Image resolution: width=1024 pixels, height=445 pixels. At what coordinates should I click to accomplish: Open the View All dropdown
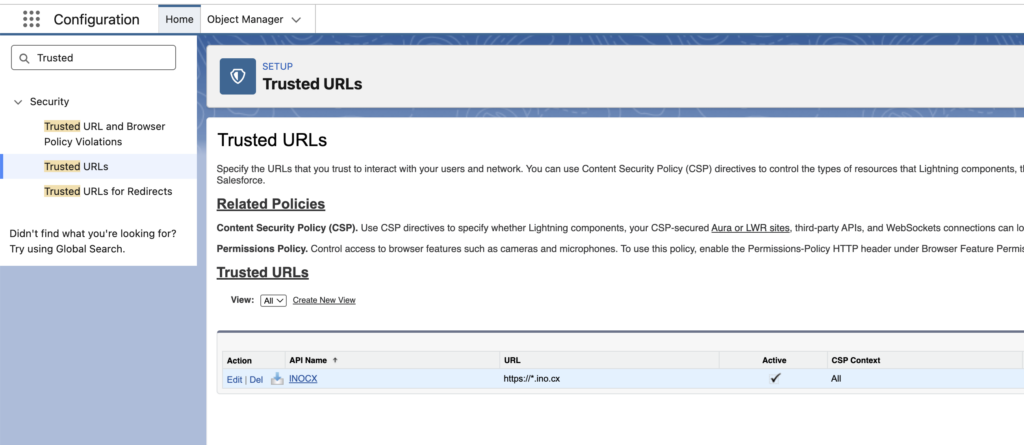click(x=273, y=300)
